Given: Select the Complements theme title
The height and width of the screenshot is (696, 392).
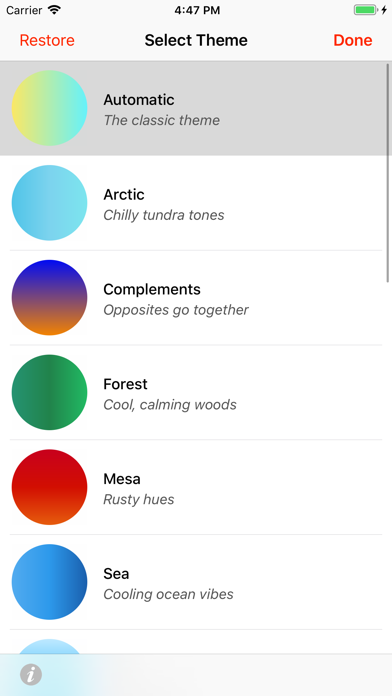Looking at the screenshot, I should [x=152, y=289].
